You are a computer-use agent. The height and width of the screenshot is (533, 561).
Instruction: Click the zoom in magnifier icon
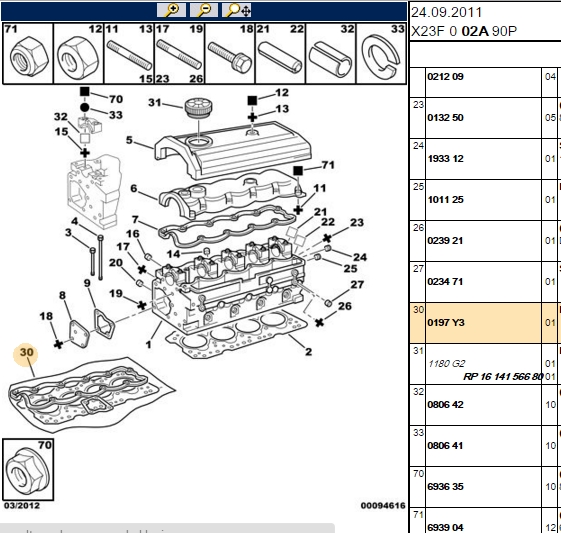click(x=171, y=10)
